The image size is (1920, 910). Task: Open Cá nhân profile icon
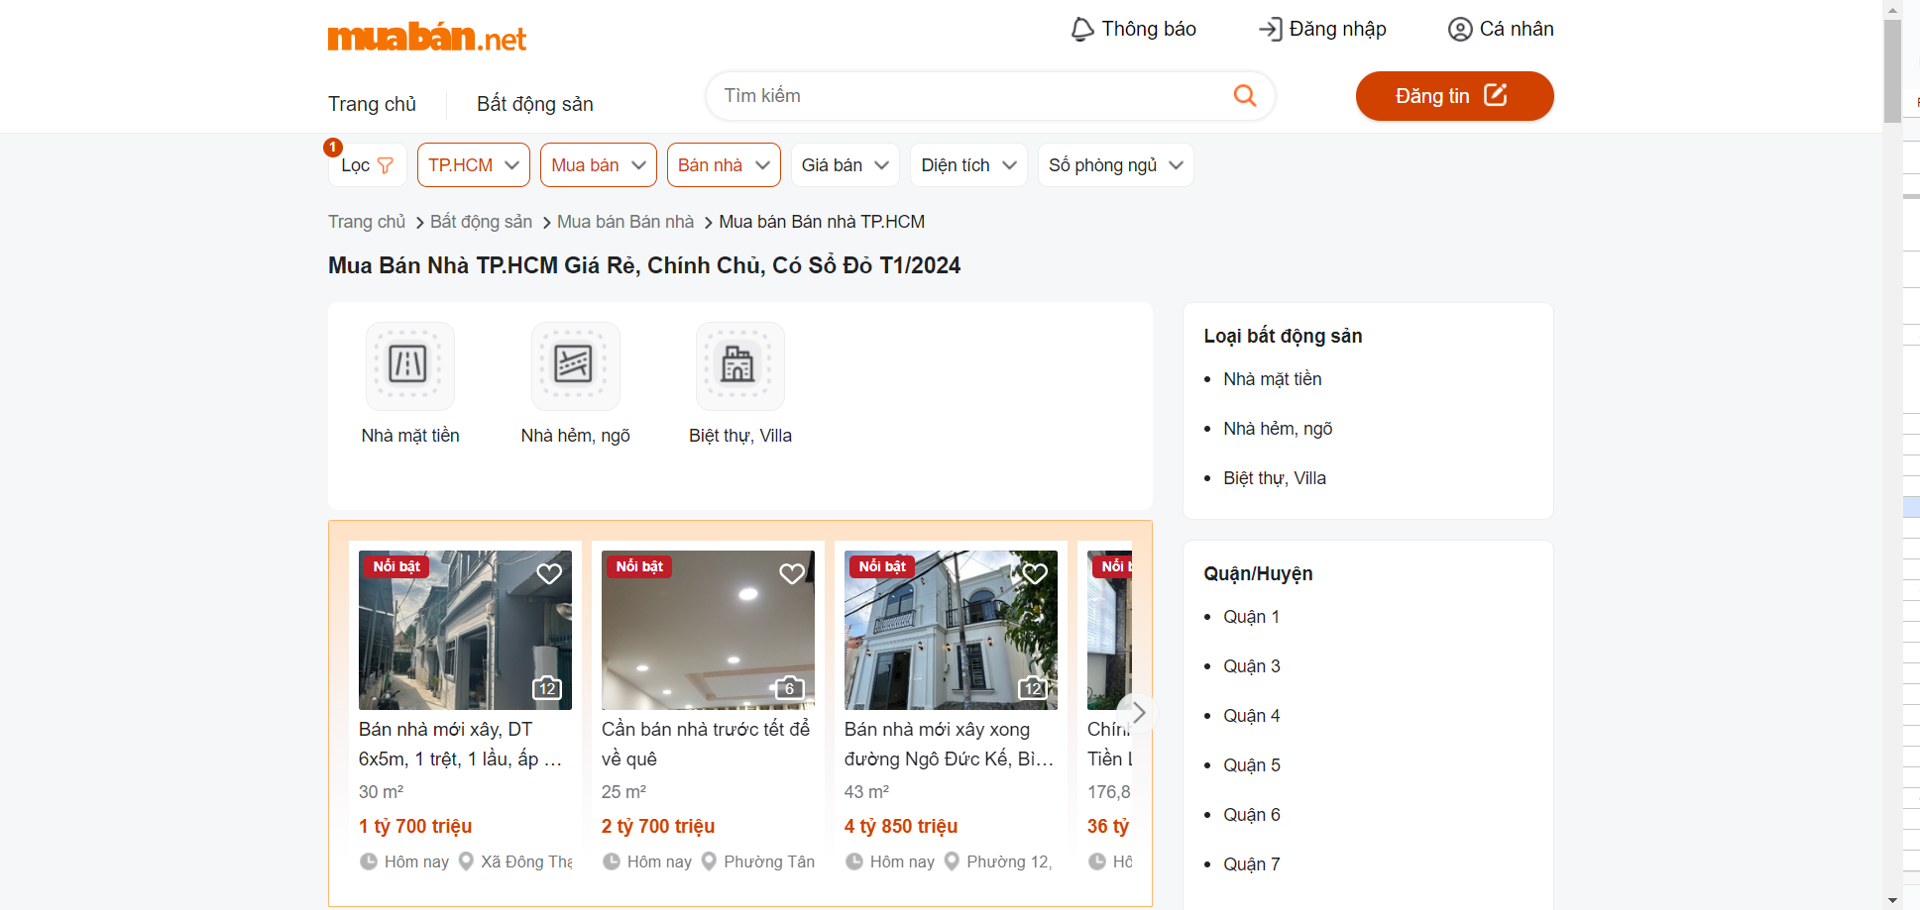pos(1460,29)
